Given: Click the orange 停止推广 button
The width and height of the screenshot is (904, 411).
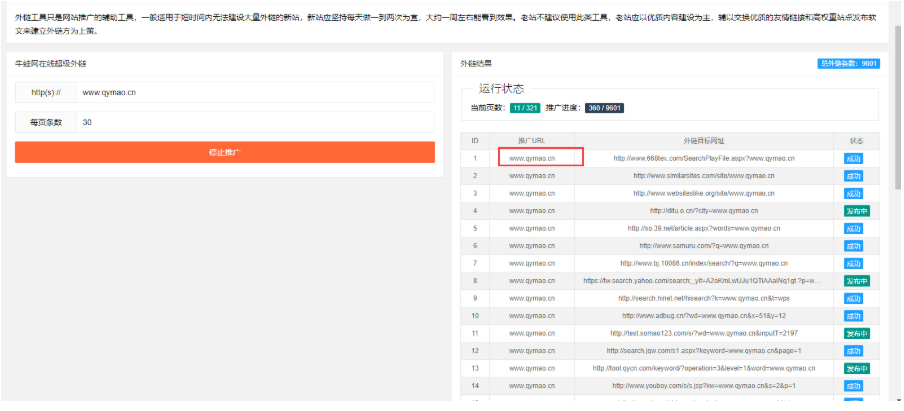Looking at the screenshot, I should tap(224, 152).
